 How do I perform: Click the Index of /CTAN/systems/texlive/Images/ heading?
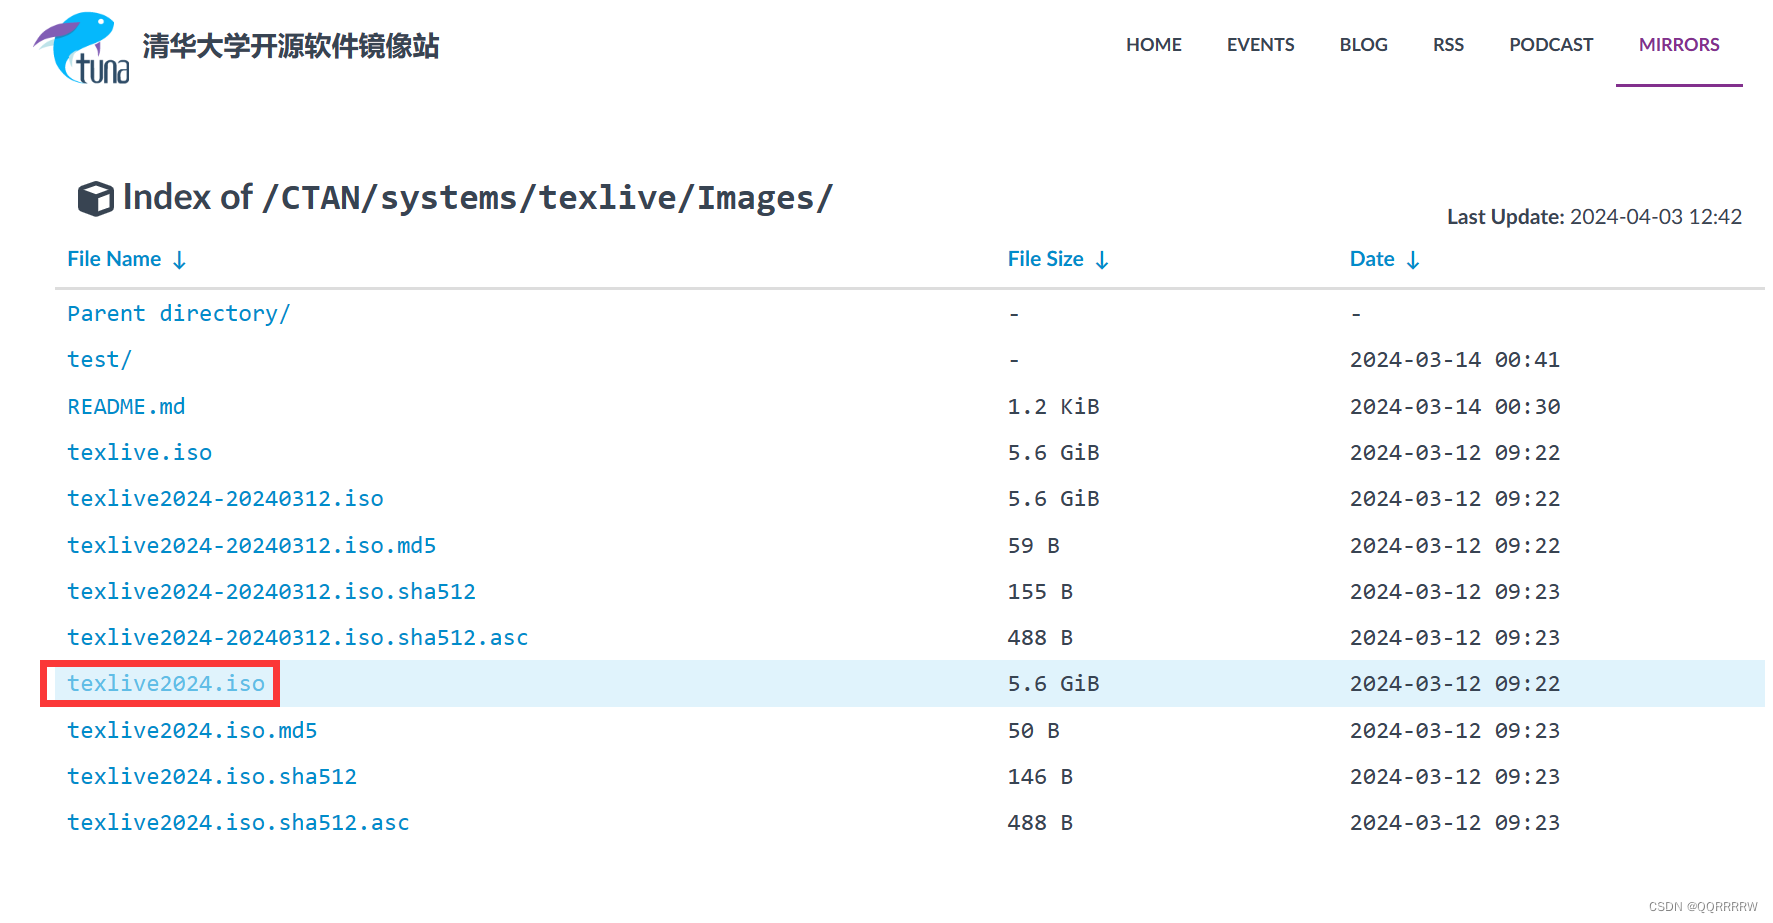coord(477,198)
